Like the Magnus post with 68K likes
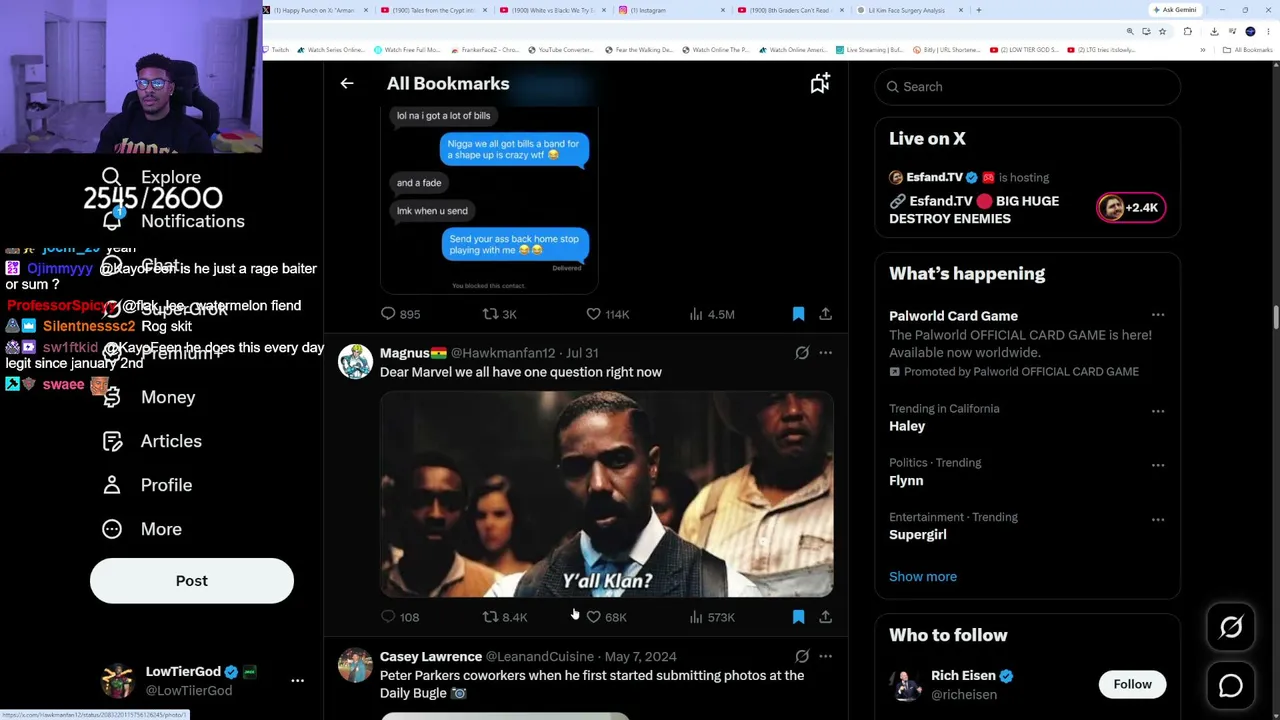1280x720 pixels. tap(593, 617)
